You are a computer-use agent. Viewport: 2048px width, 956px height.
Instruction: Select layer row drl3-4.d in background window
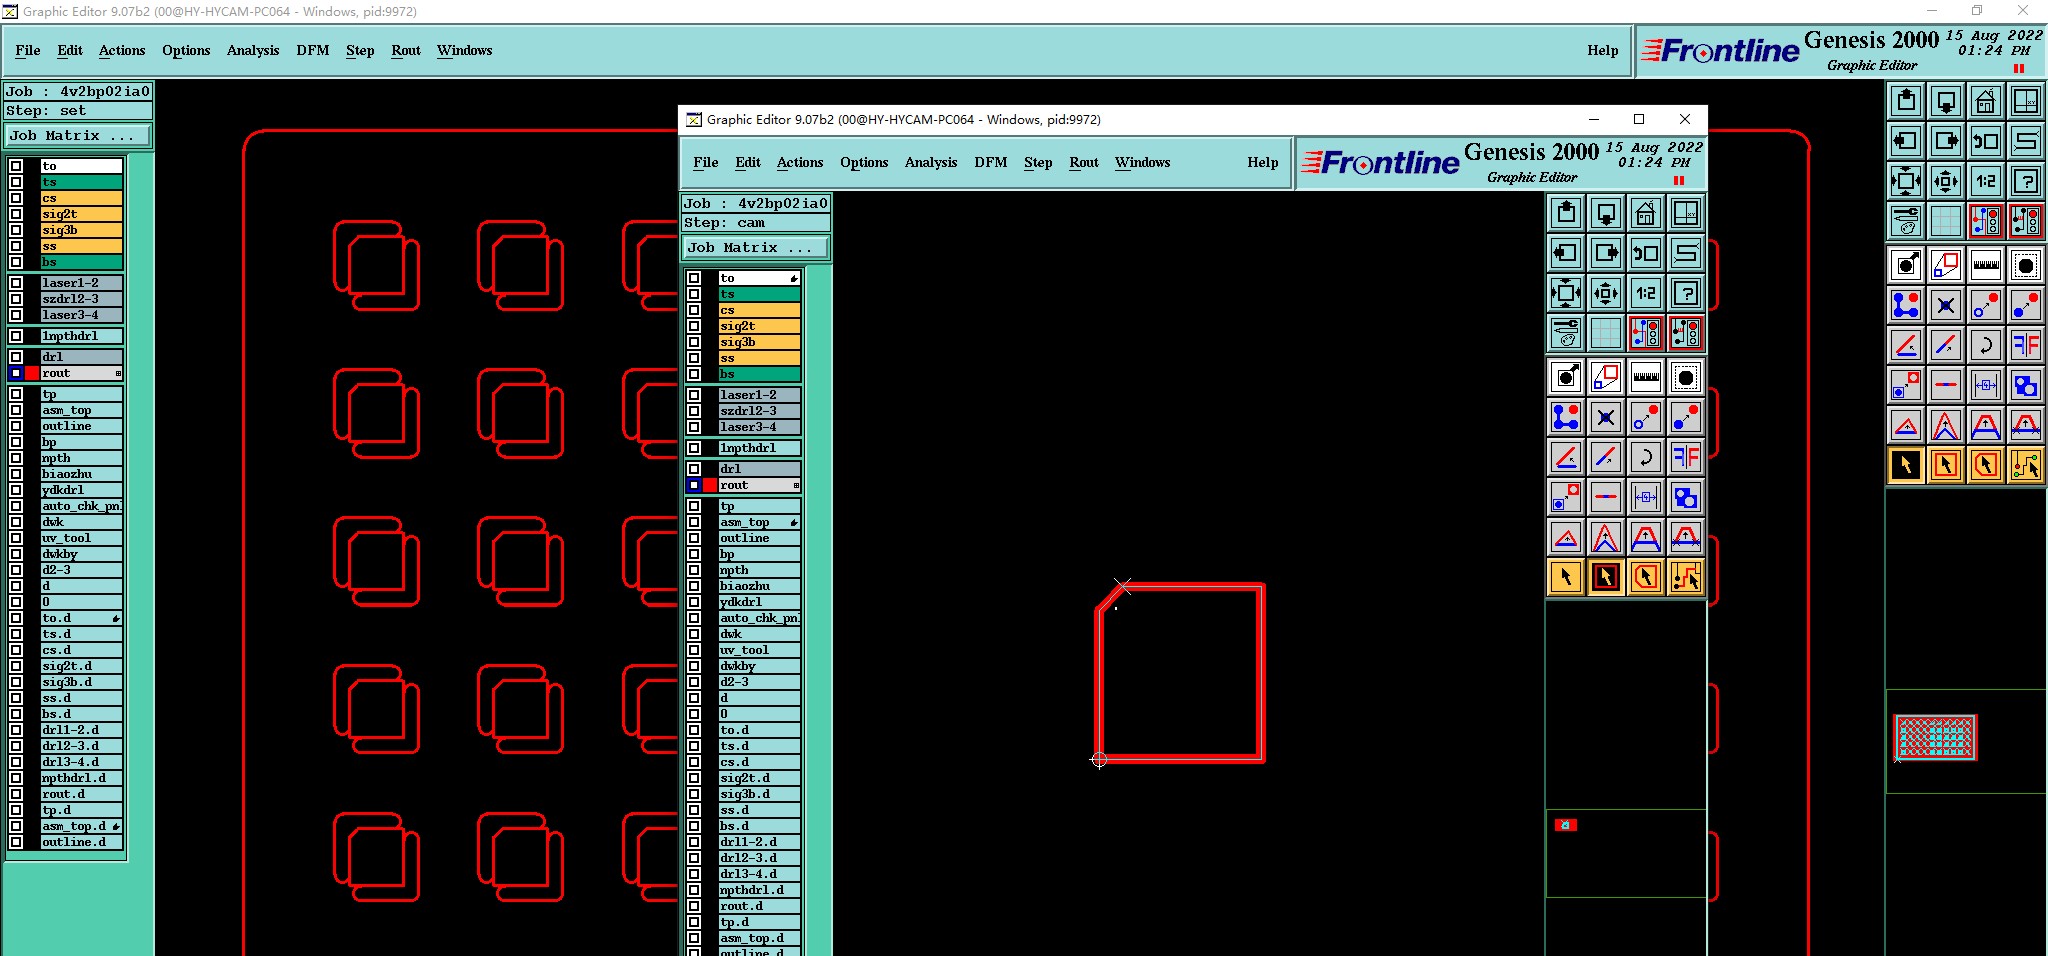tap(82, 762)
